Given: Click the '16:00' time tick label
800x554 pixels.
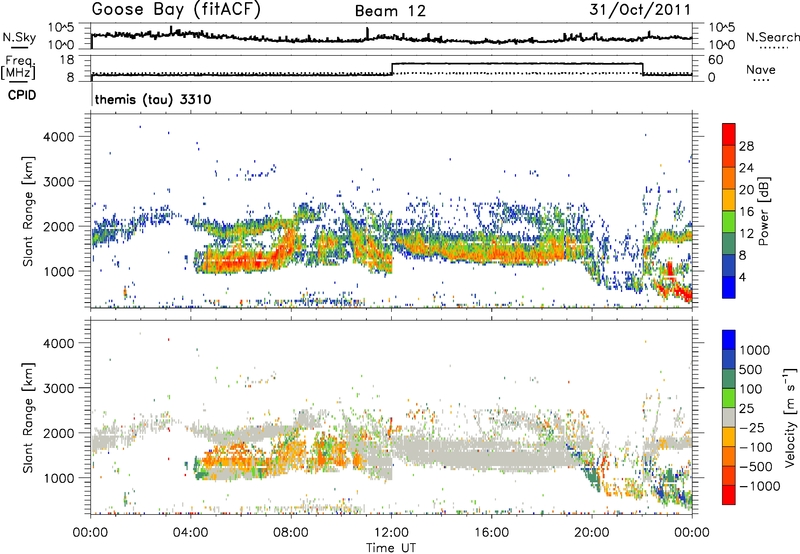Looking at the screenshot, I should tap(491, 533).
